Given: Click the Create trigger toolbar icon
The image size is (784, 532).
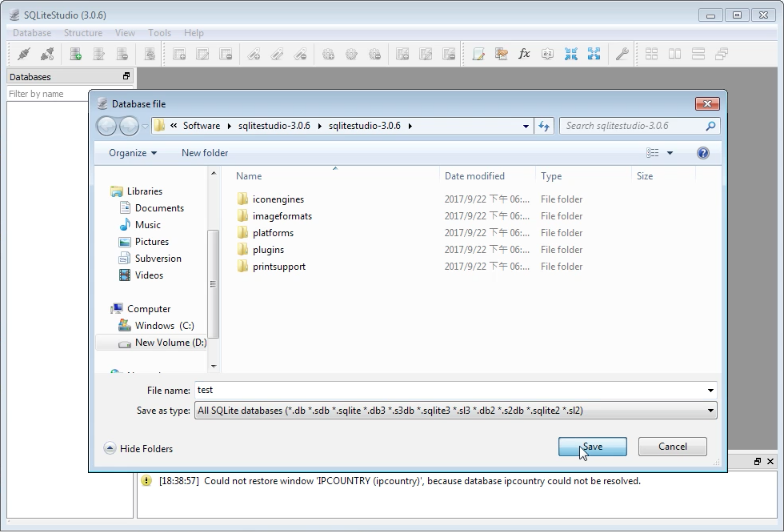Looking at the screenshot, I should pos(328,54).
